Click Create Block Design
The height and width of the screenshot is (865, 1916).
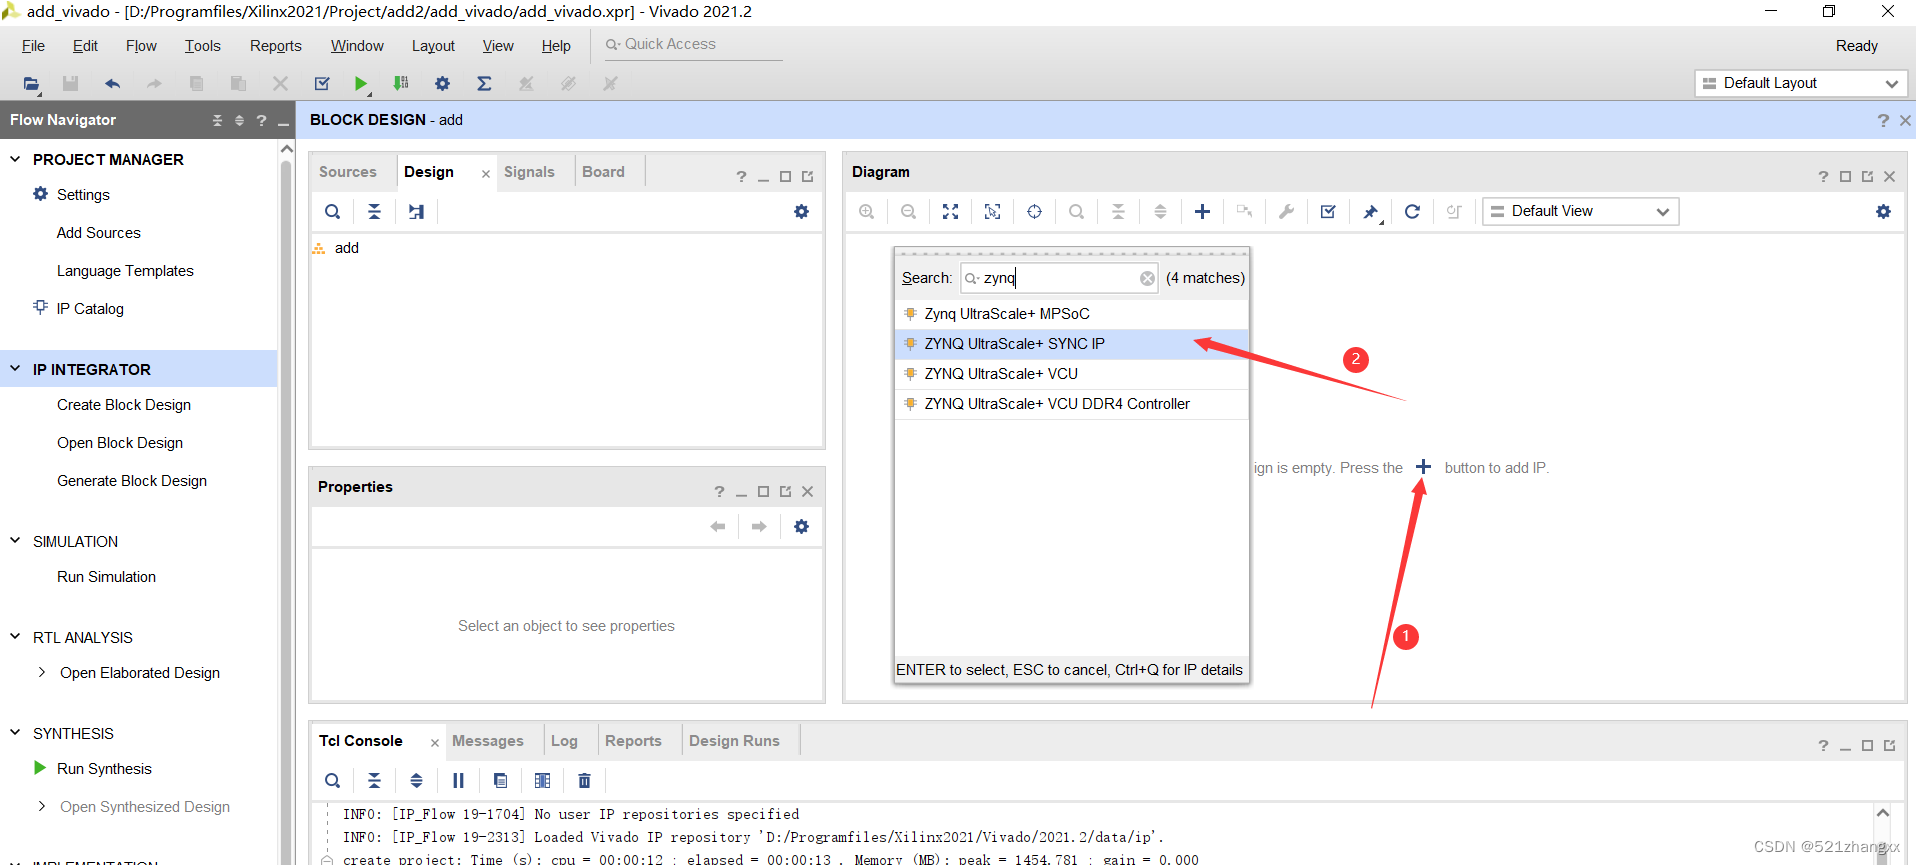point(124,405)
